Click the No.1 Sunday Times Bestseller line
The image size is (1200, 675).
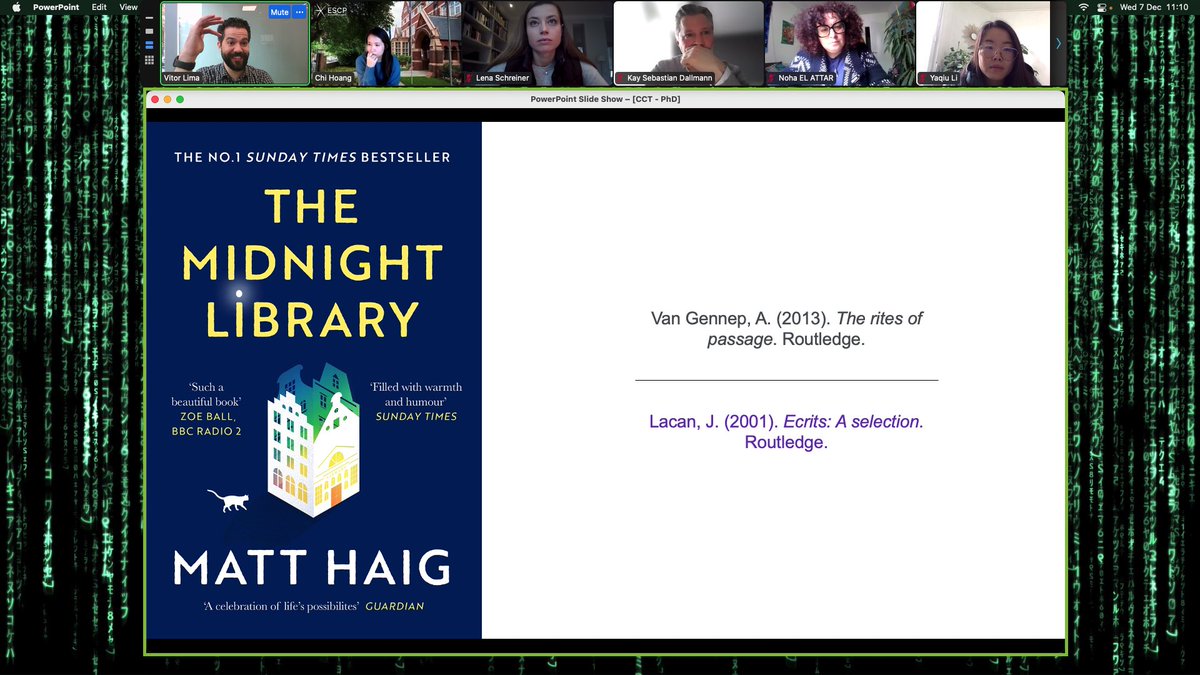(x=312, y=157)
